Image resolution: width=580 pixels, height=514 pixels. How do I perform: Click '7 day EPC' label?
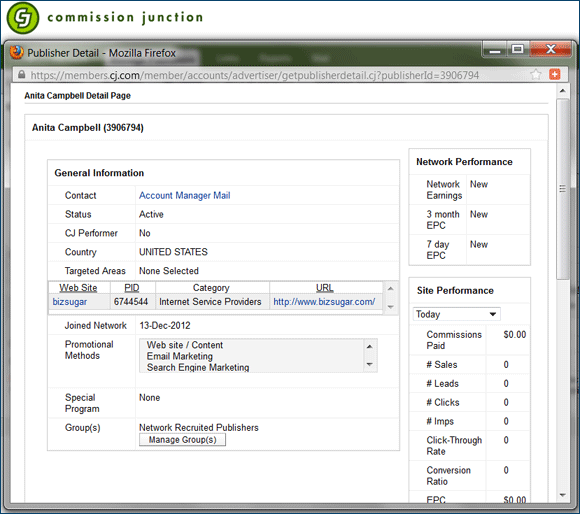[x=438, y=250]
